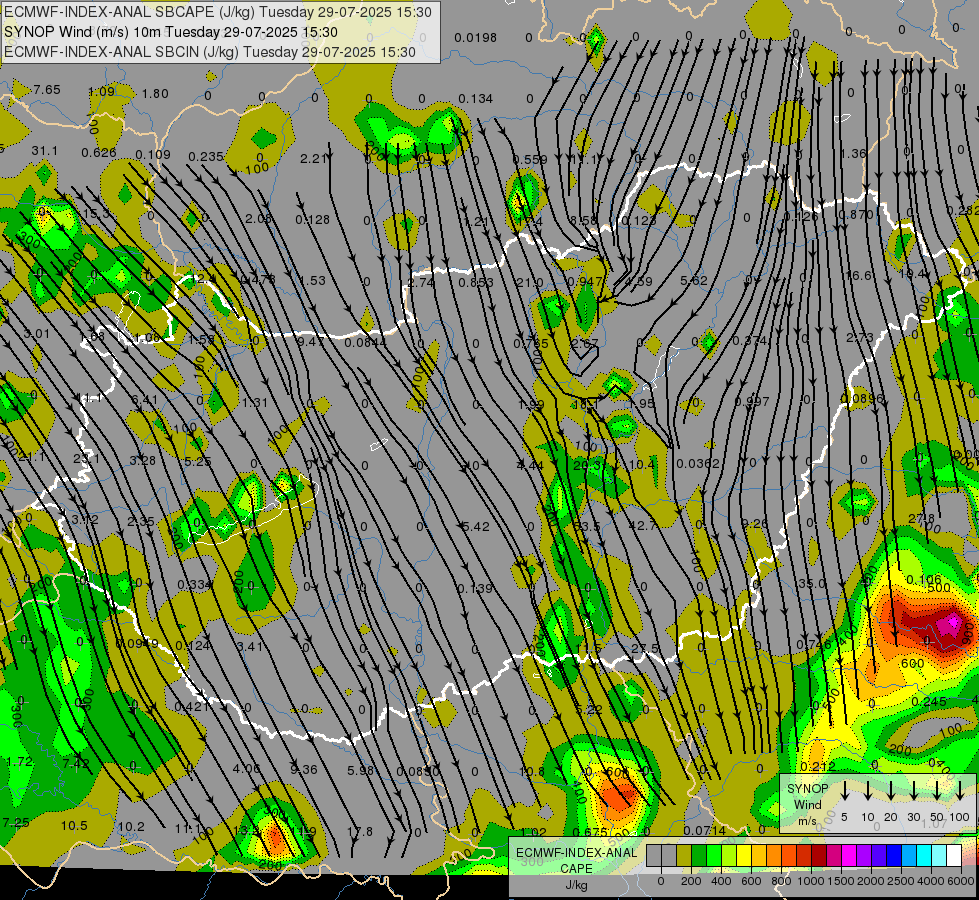Click the map value '9.36'
The image size is (979, 900).
pos(304,769)
